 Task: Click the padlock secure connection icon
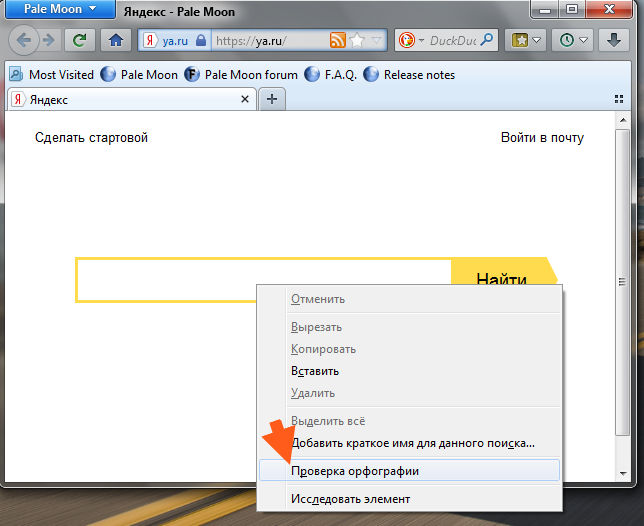pyautogui.click(x=201, y=40)
